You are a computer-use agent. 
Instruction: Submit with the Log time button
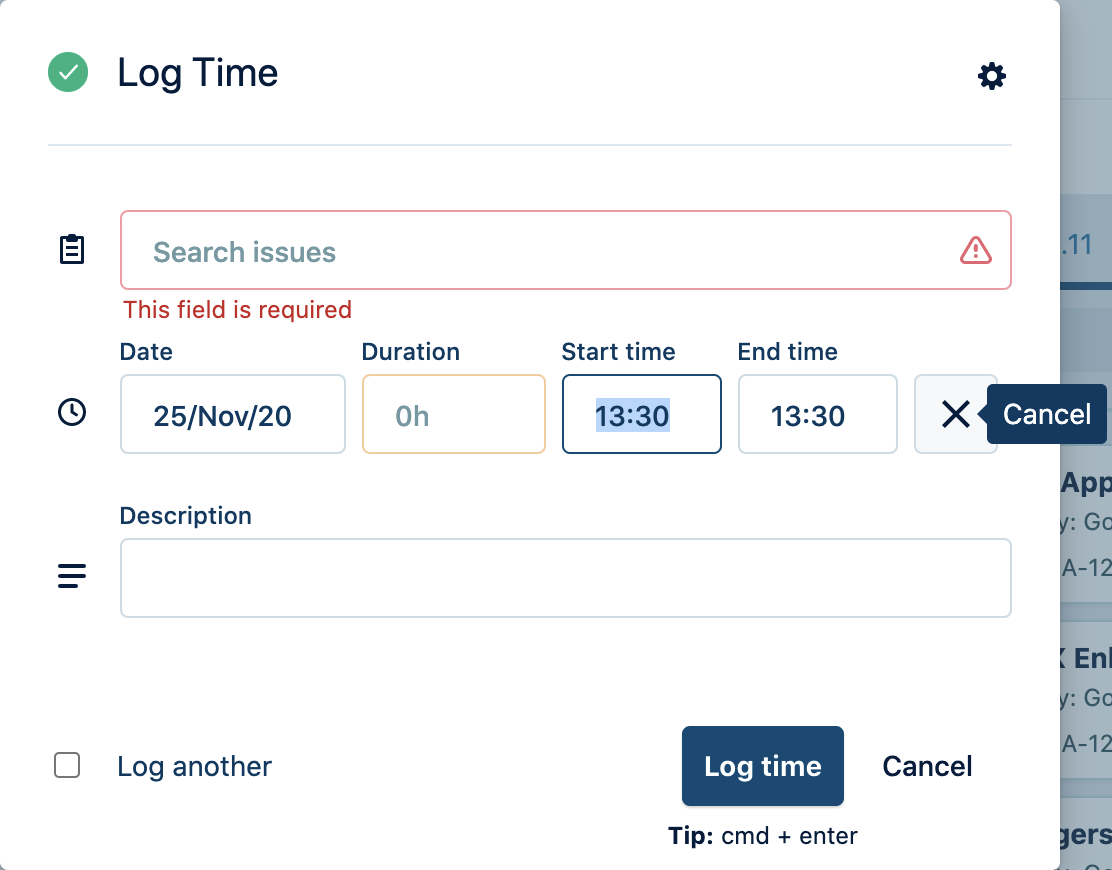pyautogui.click(x=762, y=766)
